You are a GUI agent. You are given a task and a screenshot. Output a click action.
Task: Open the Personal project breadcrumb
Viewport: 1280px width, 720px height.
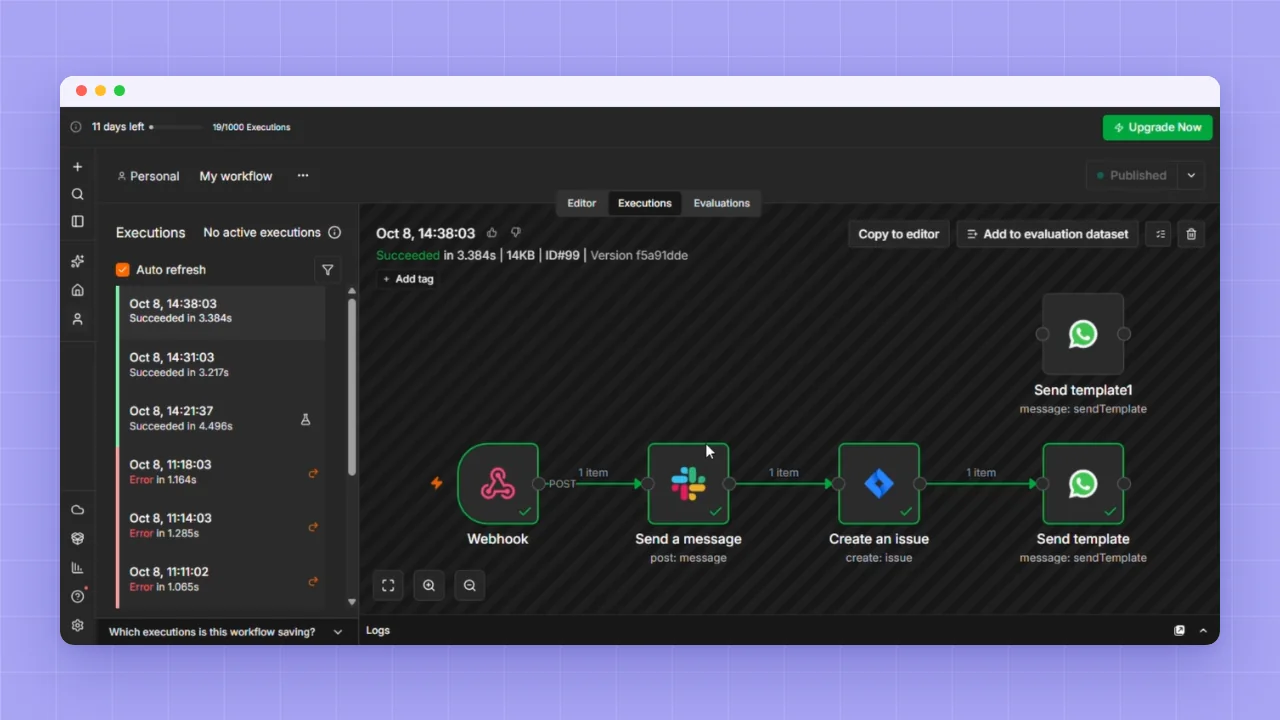(149, 176)
